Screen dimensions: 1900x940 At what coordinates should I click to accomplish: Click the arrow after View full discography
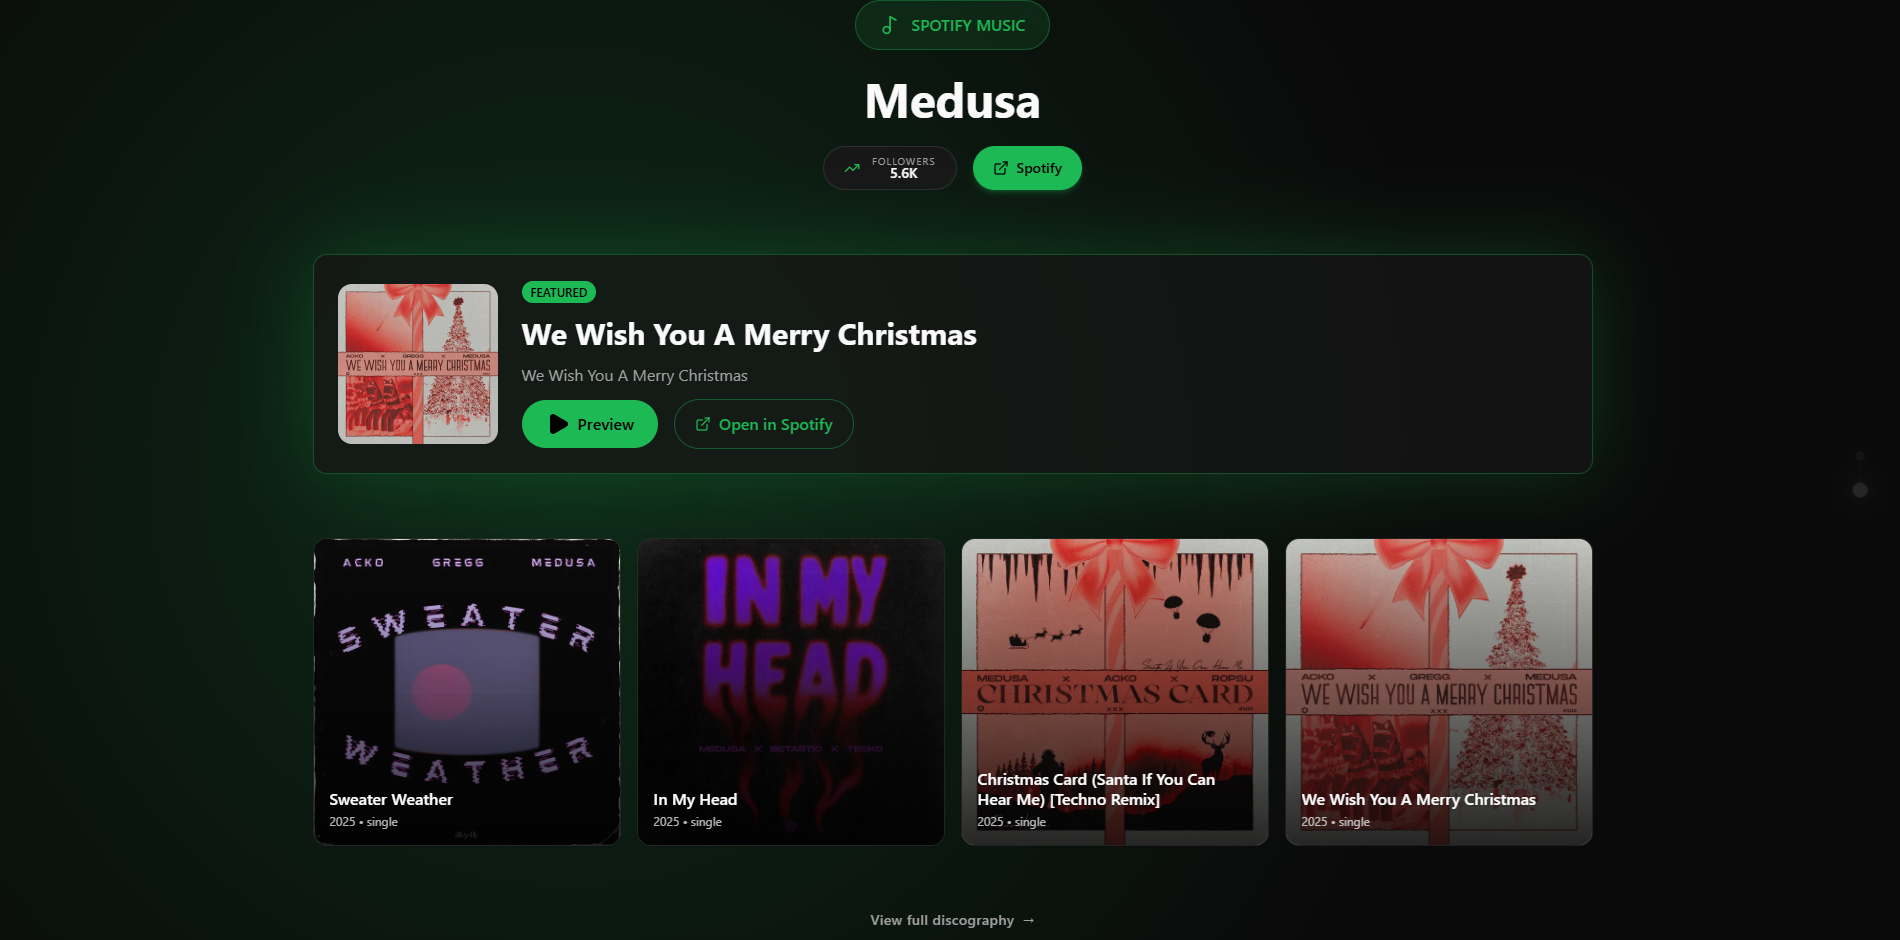click(x=1028, y=920)
